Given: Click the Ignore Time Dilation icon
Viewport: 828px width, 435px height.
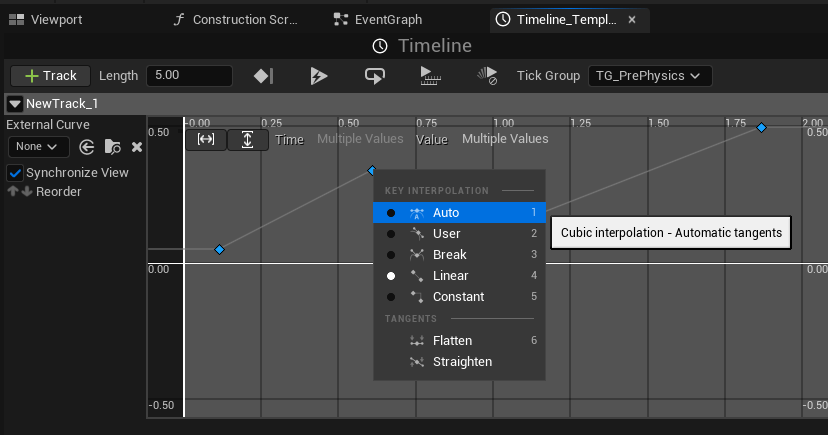Looking at the screenshot, I should pos(487,76).
